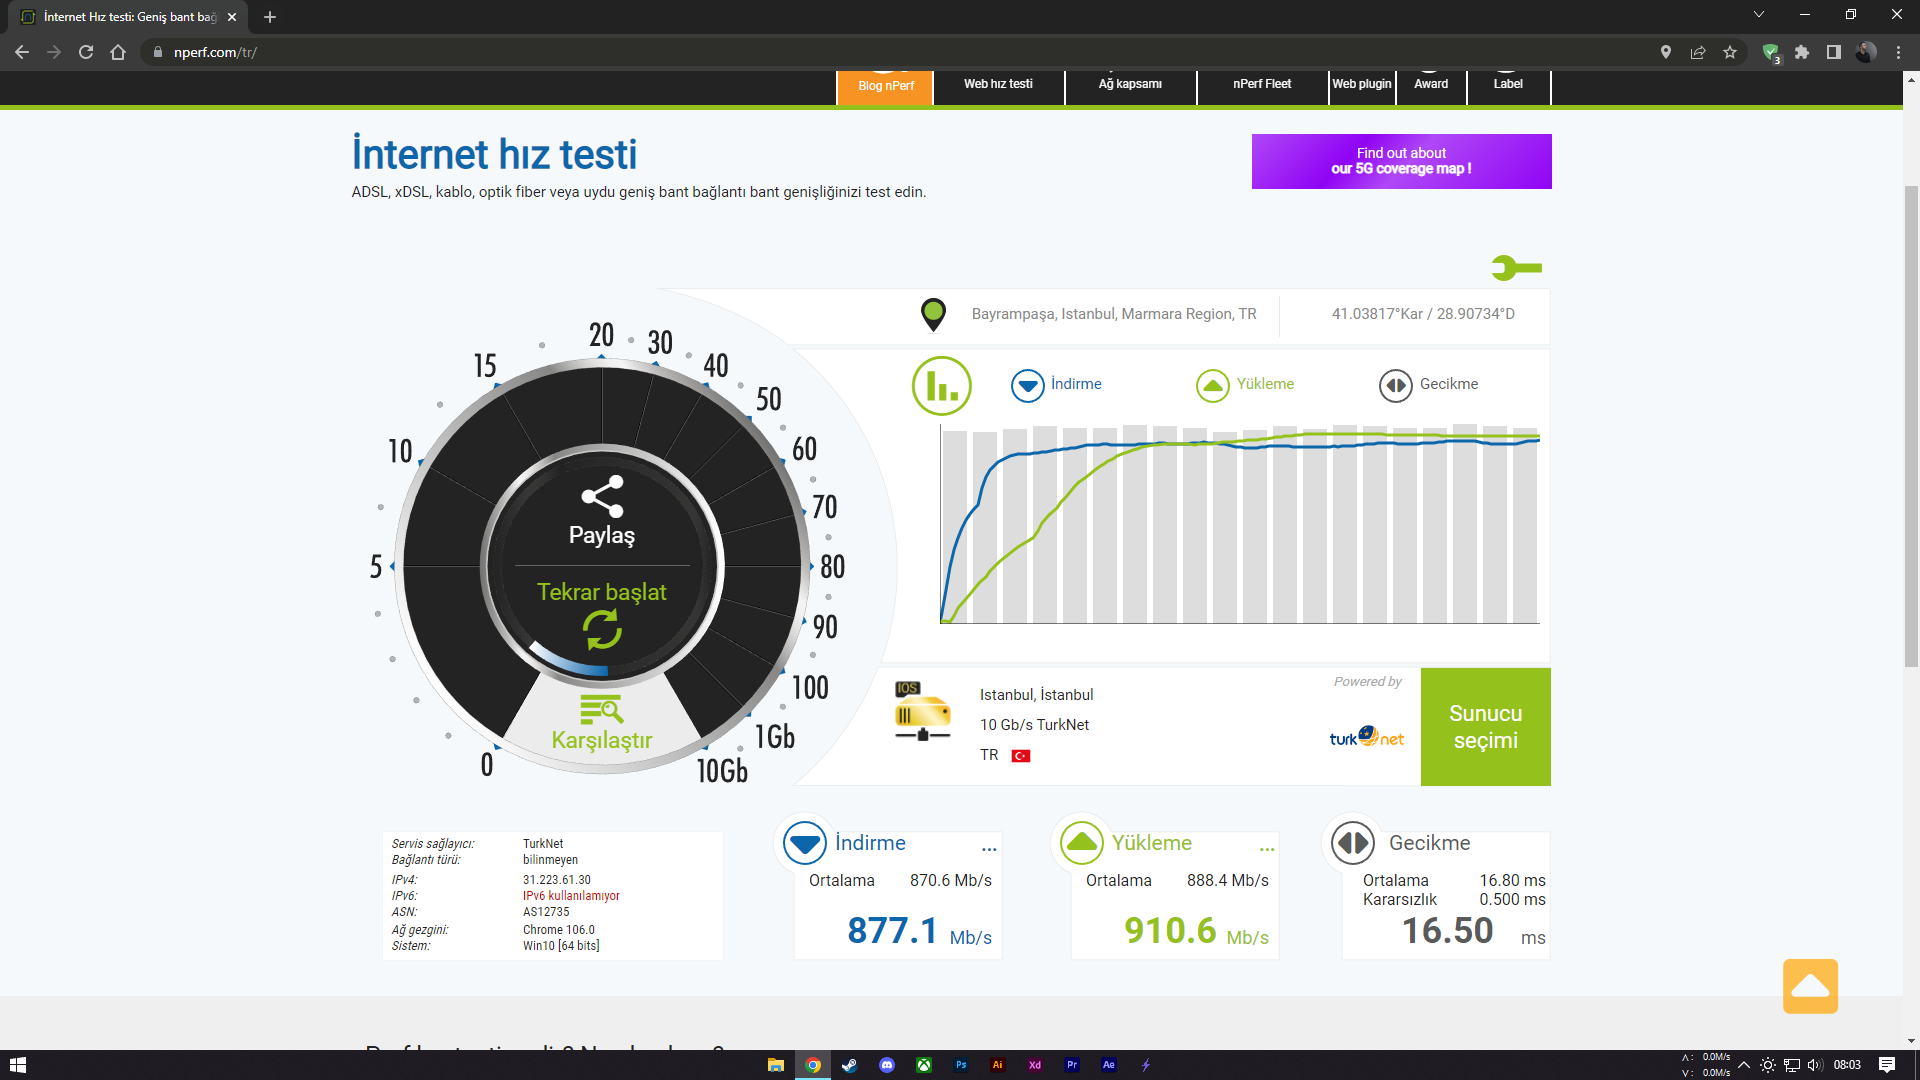Click location permission icon in address bar
Viewport: 1920px width, 1080px height.
(1666, 52)
